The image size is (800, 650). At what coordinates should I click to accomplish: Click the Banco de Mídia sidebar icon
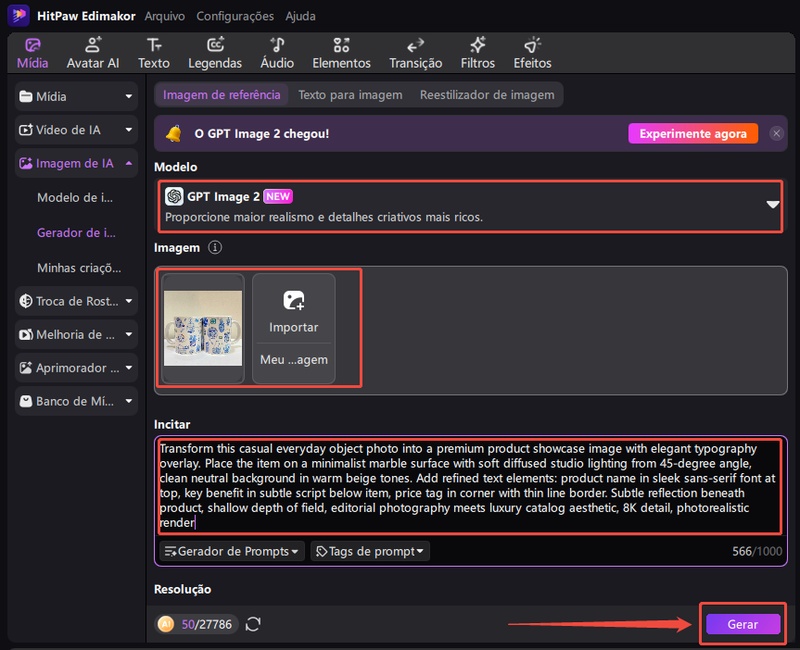[x=26, y=402]
